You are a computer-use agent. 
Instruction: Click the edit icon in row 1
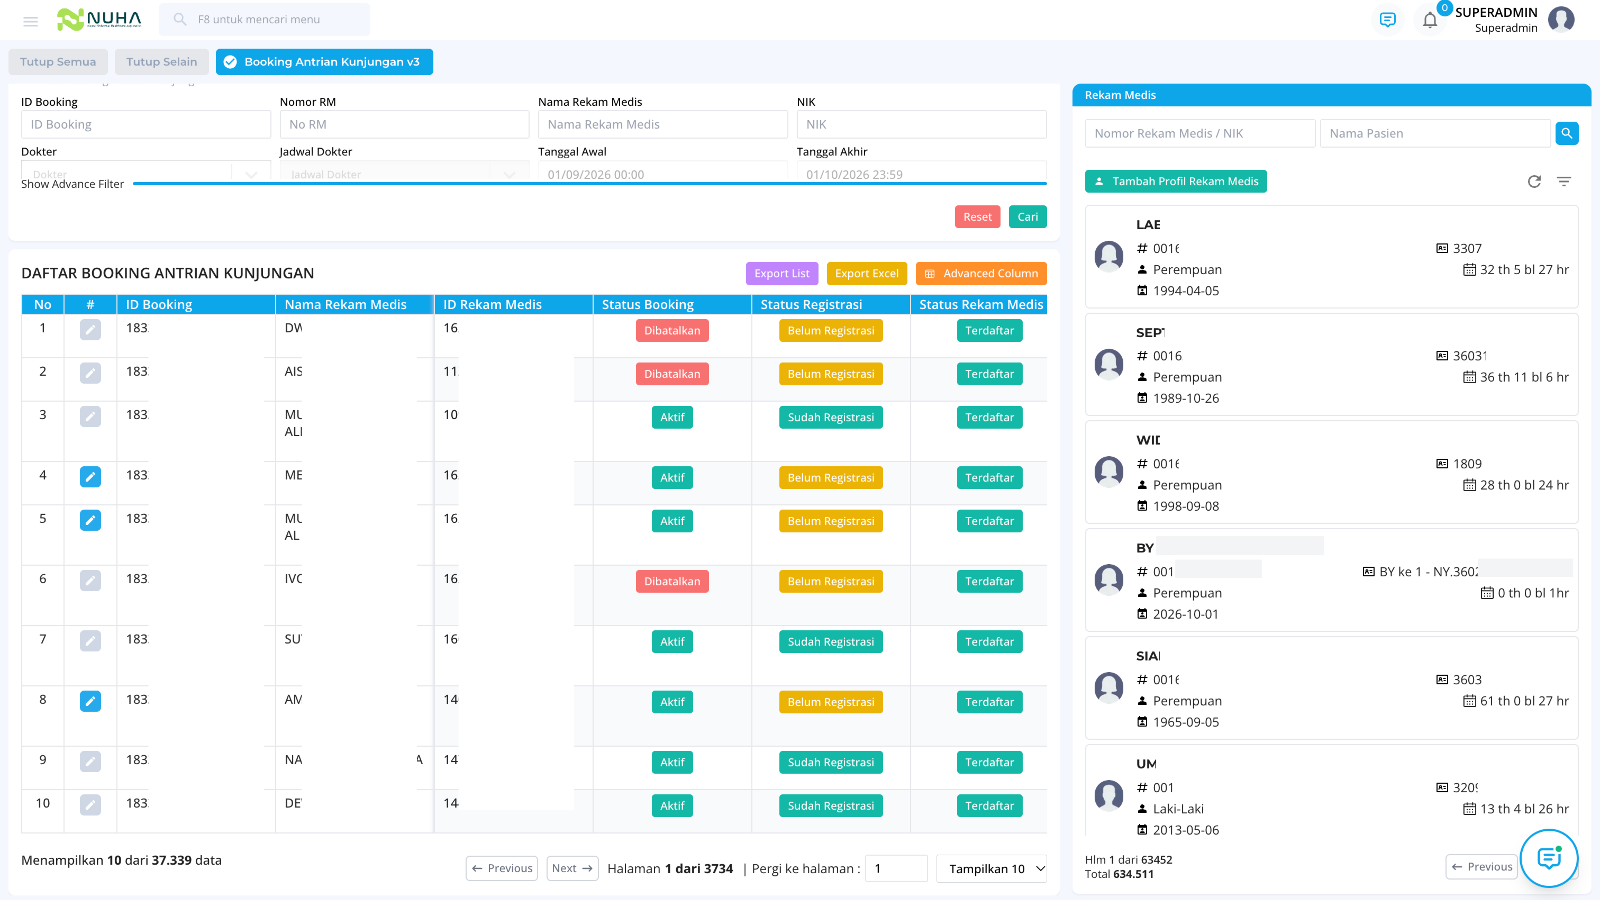tap(90, 329)
